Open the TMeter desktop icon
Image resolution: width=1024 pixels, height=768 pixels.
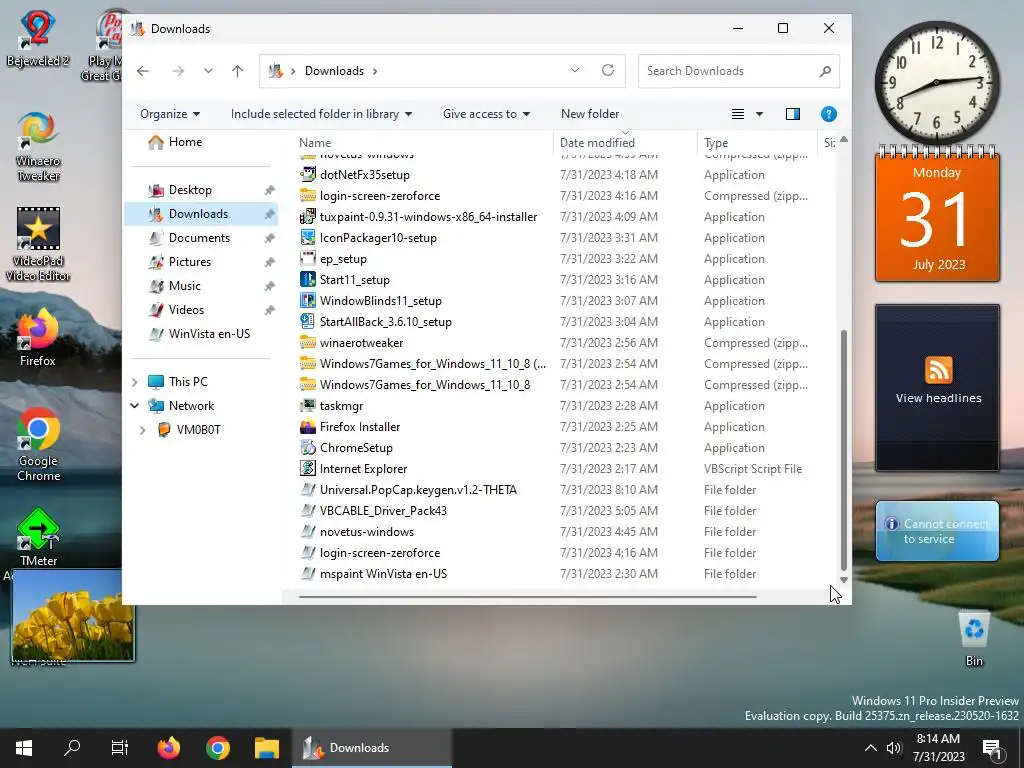click(x=39, y=537)
